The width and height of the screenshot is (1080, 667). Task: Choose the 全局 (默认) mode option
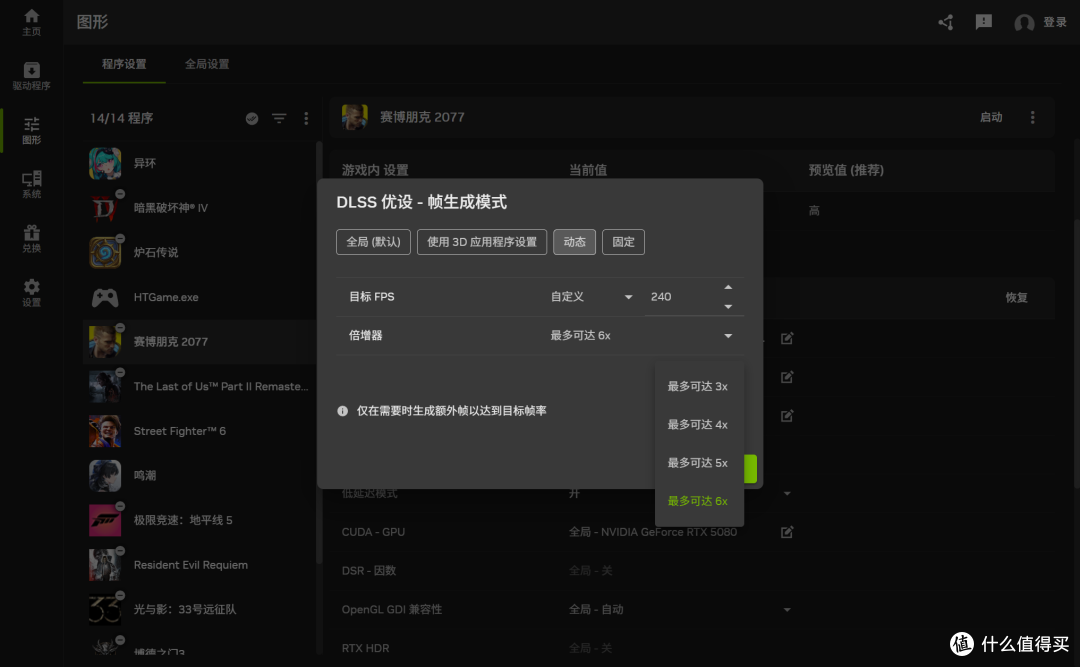tap(373, 242)
